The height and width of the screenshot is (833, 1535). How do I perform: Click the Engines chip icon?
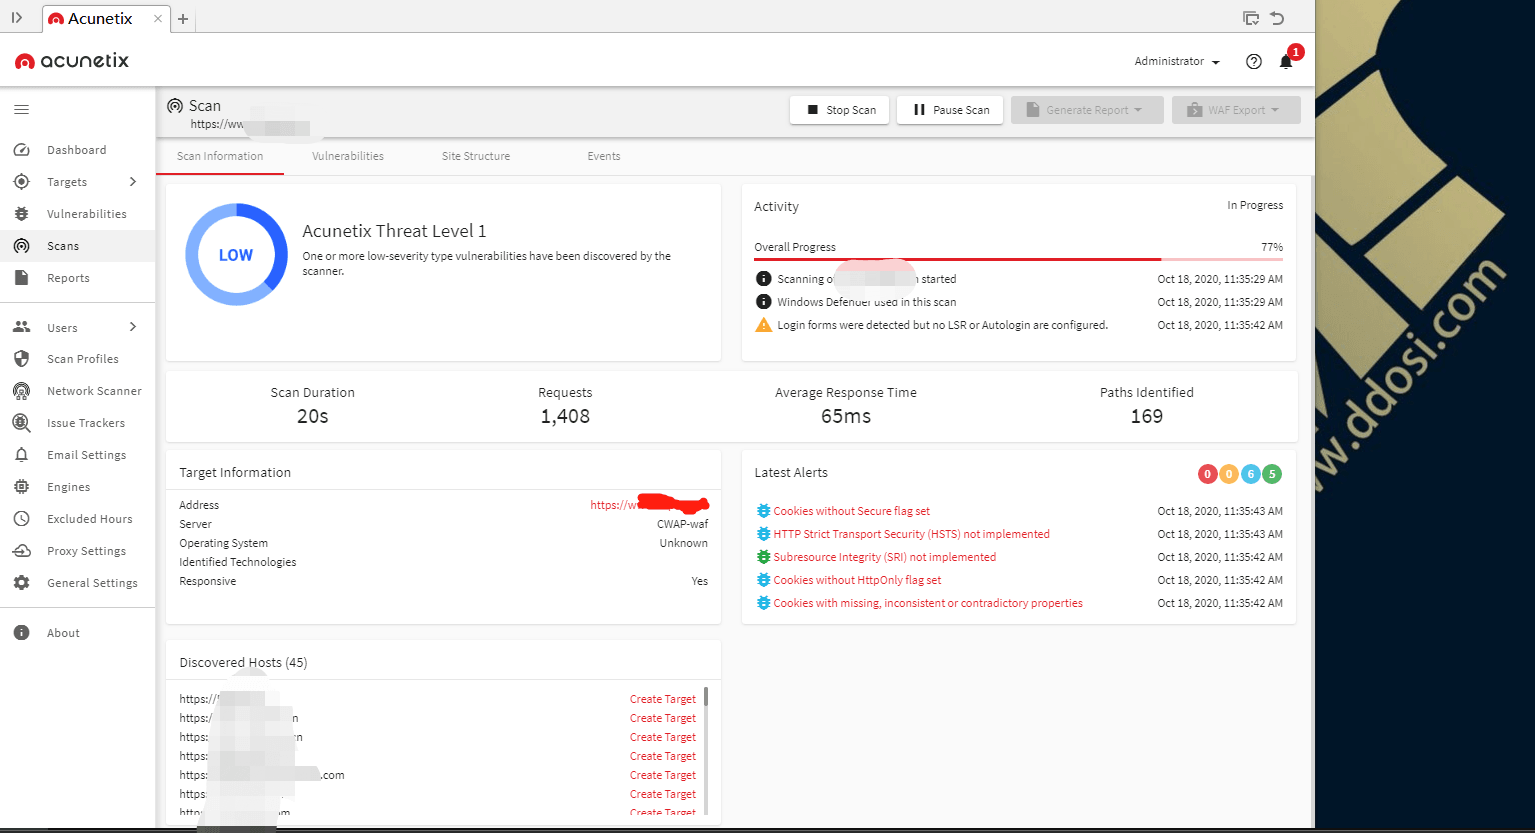point(22,487)
